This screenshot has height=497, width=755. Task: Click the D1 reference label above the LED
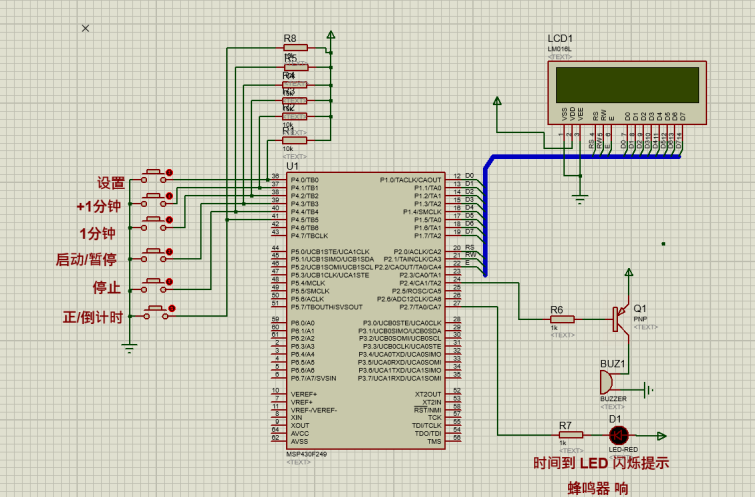tap(615, 419)
